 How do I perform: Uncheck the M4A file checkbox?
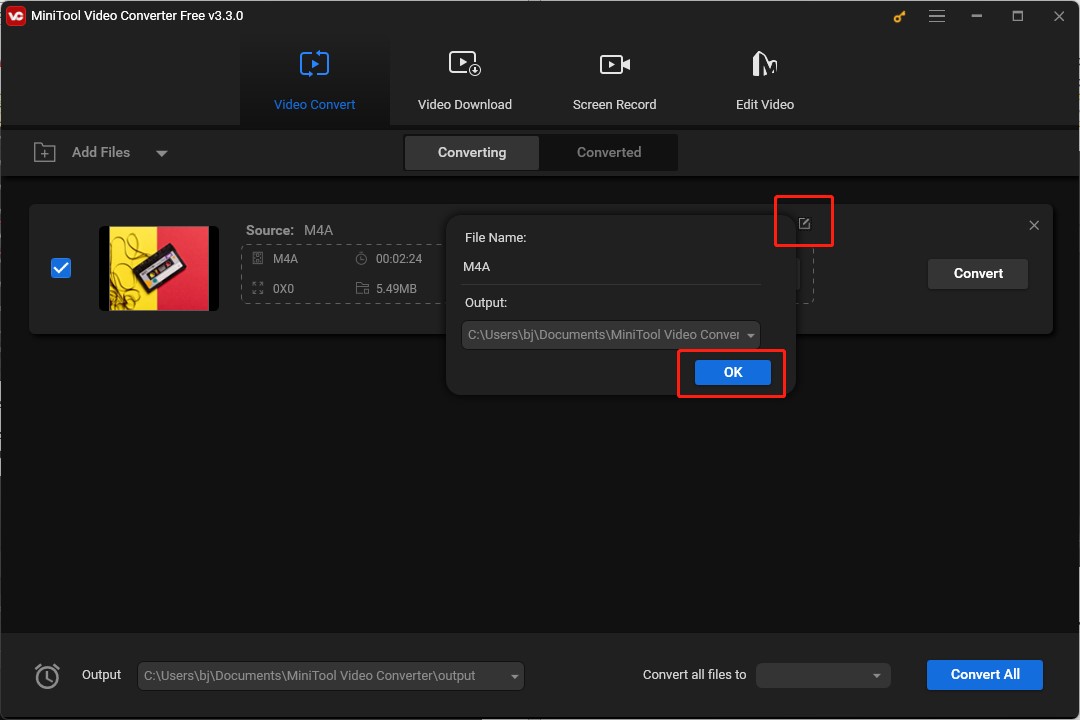pyautogui.click(x=61, y=268)
